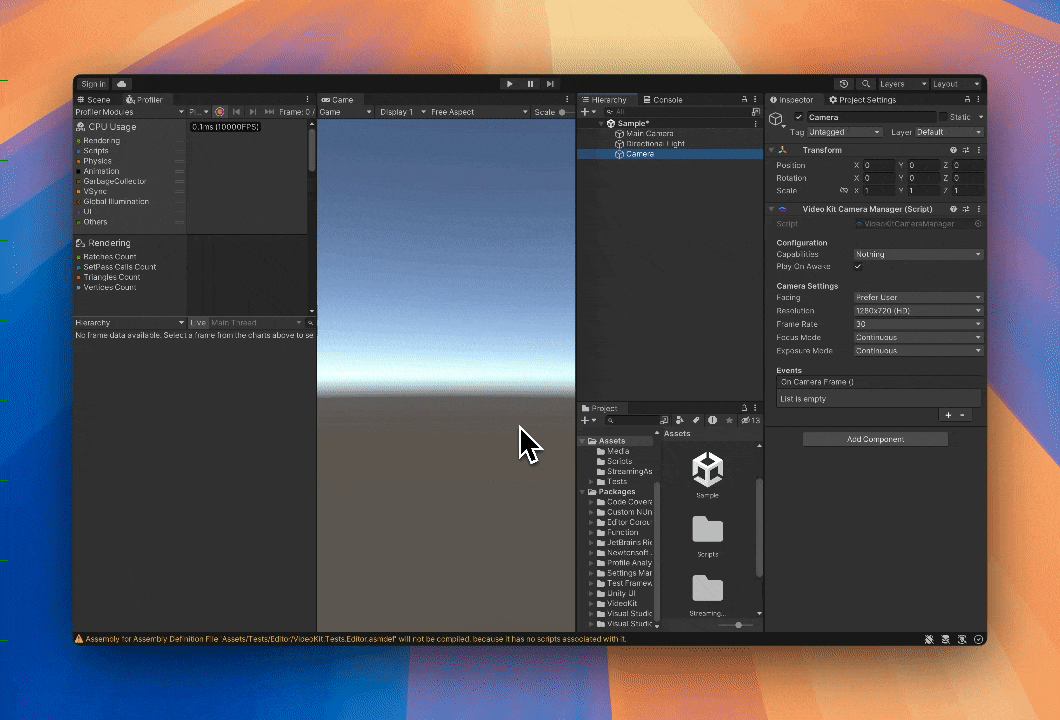Open the Resolution dropdown
Viewport: 1060px width, 720px height.
pos(918,311)
